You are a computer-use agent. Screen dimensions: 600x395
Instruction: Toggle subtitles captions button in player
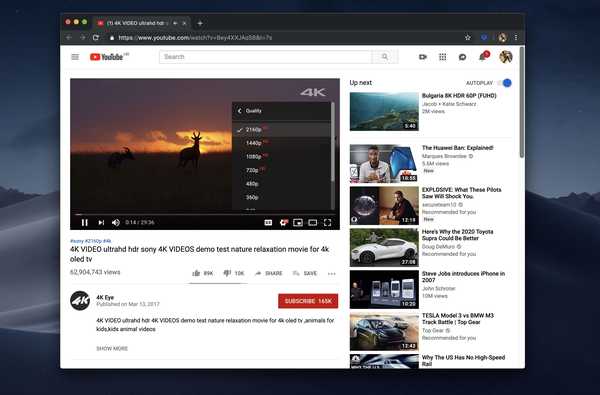coord(268,222)
